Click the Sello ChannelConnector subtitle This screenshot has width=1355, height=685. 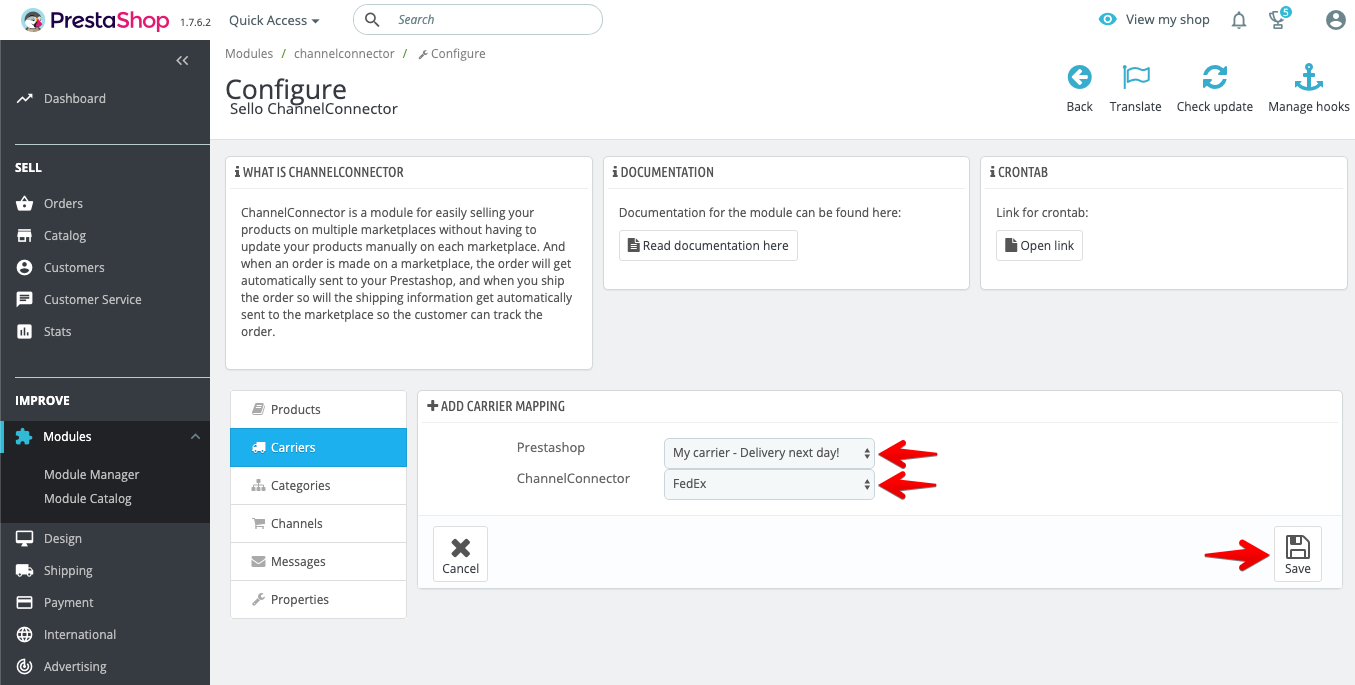tap(314, 109)
